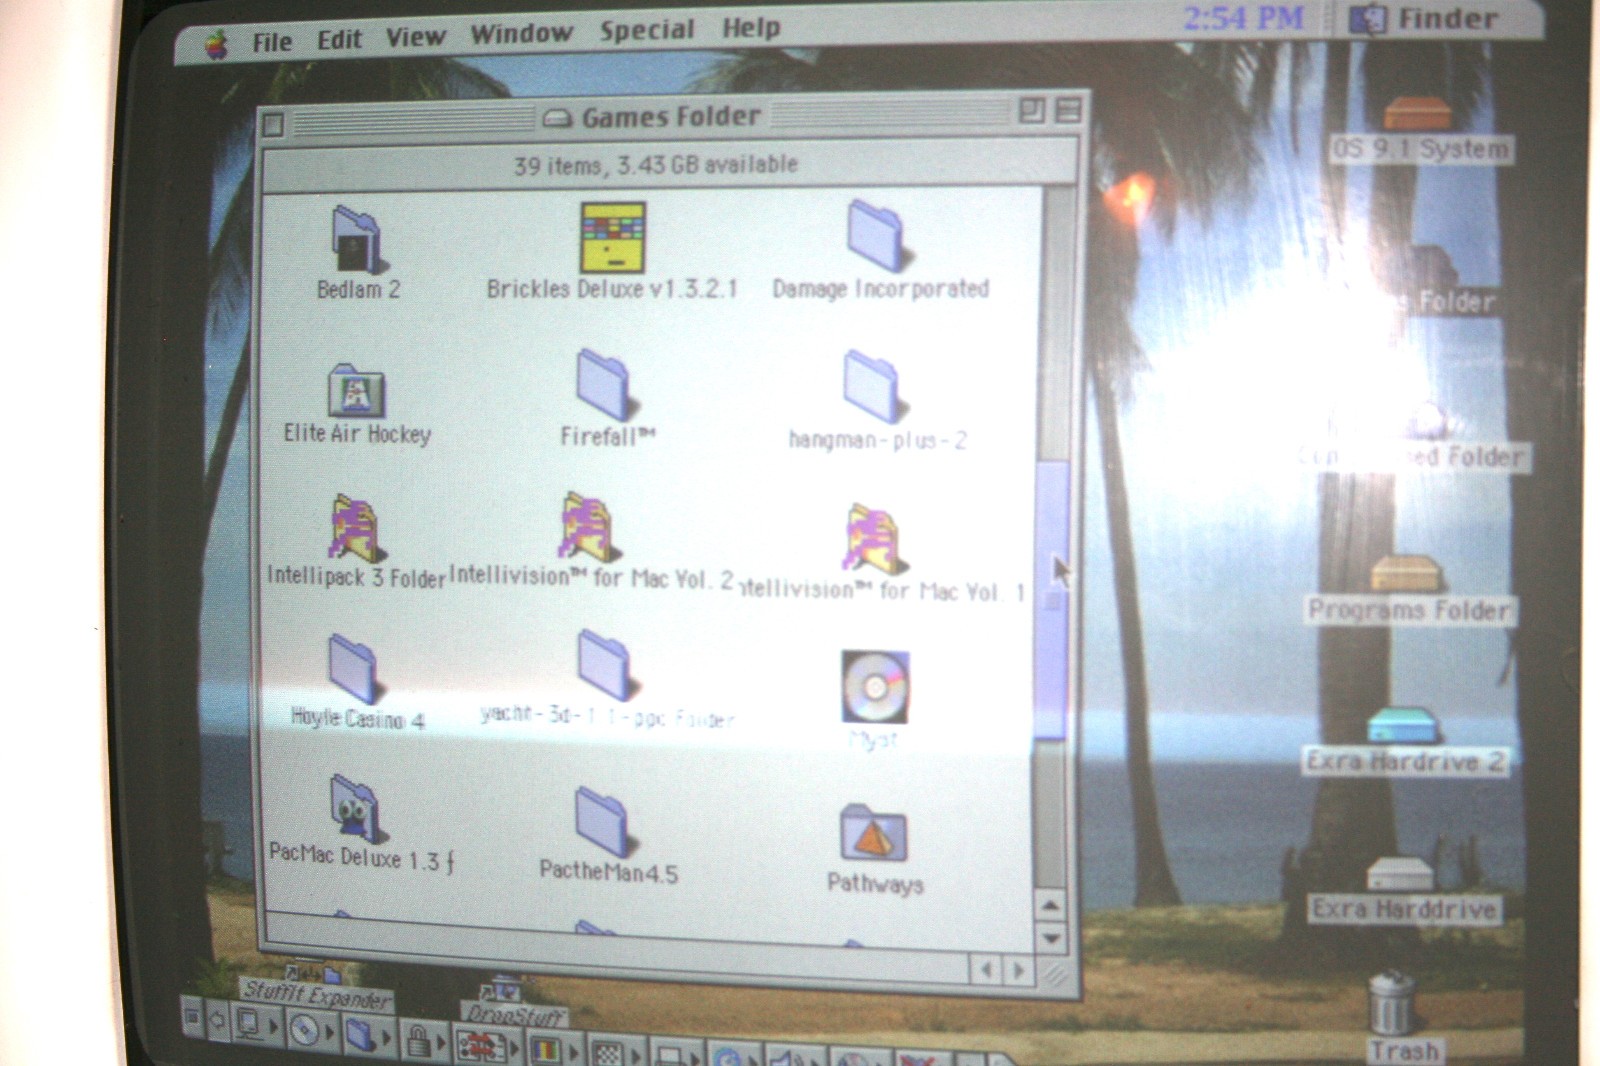Select the Damage Incorporated folder
The image size is (1600, 1066).
(x=877, y=234)
